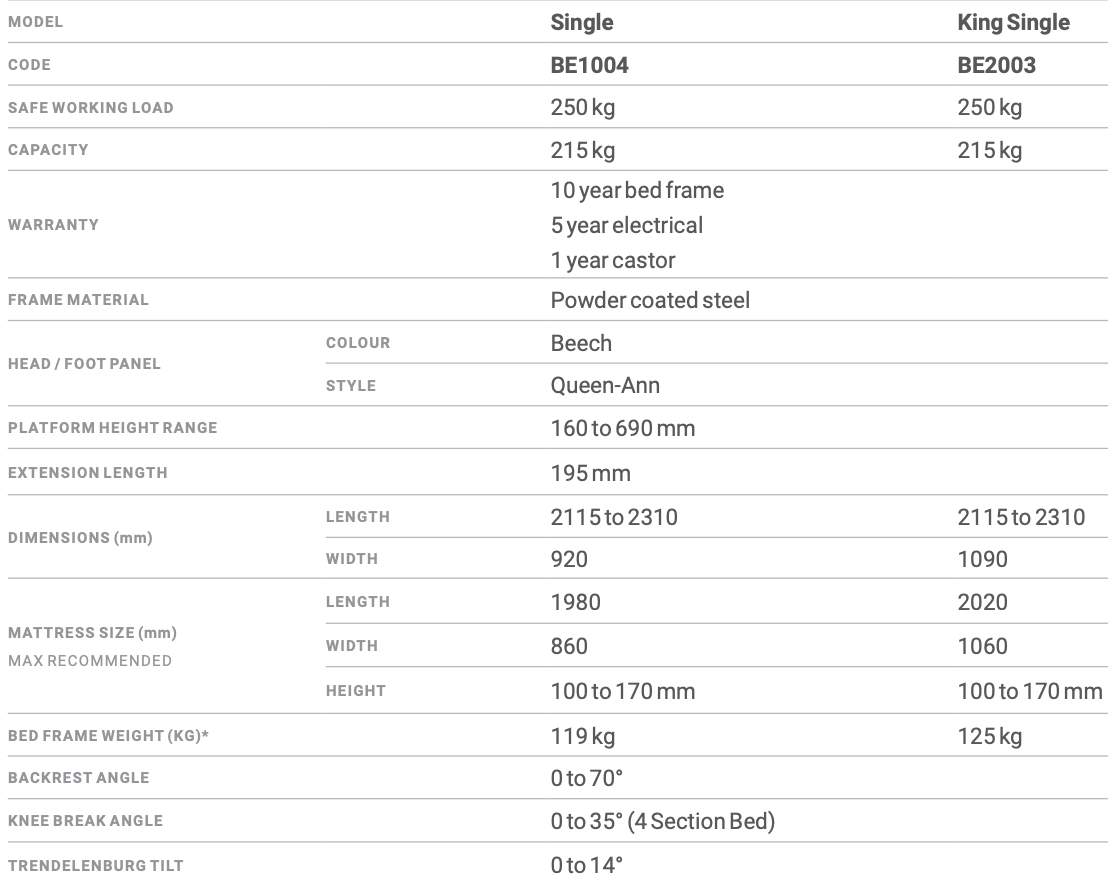1108x884 pixels.
Task: Select the King Single mattress length 2020
Action: (982, 602)
